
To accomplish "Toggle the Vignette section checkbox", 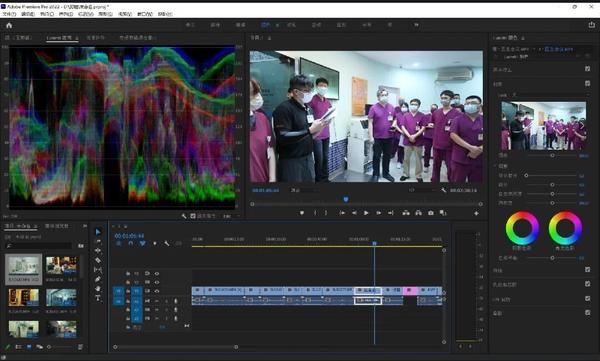I will (x=587, y=313).
